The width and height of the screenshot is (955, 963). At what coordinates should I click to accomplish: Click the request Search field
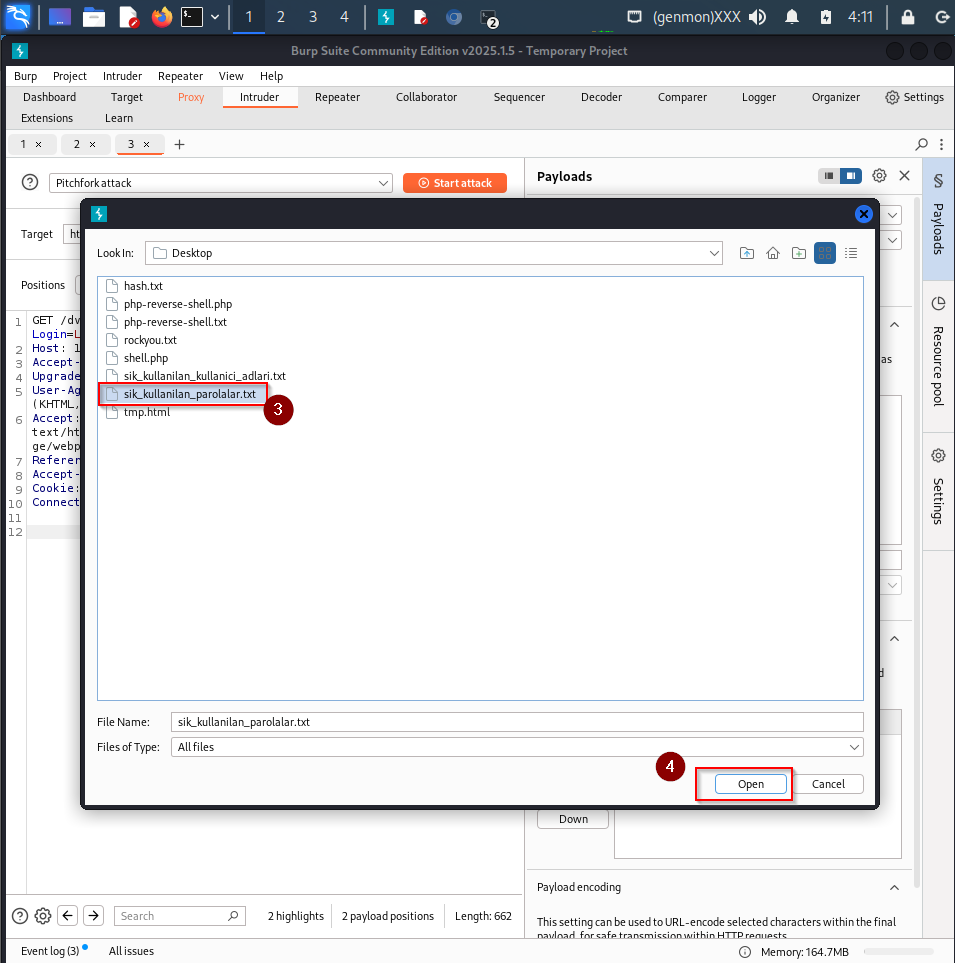pos(179,916)
